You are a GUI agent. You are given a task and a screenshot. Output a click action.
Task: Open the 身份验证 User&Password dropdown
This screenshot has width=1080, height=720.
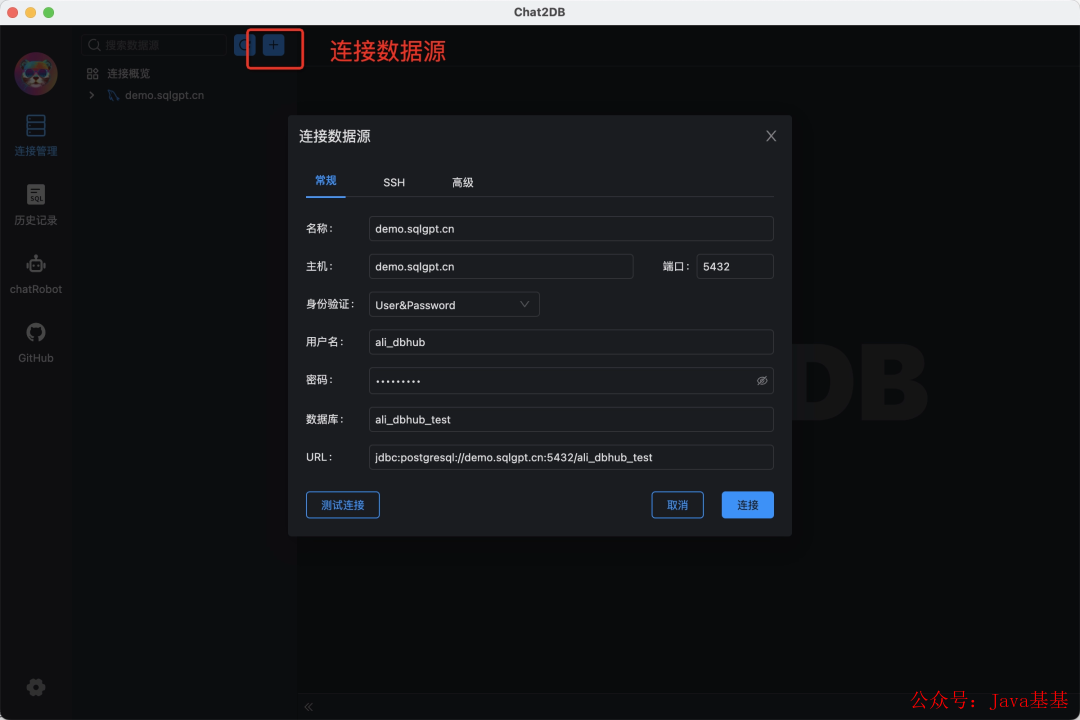(454, 305)
